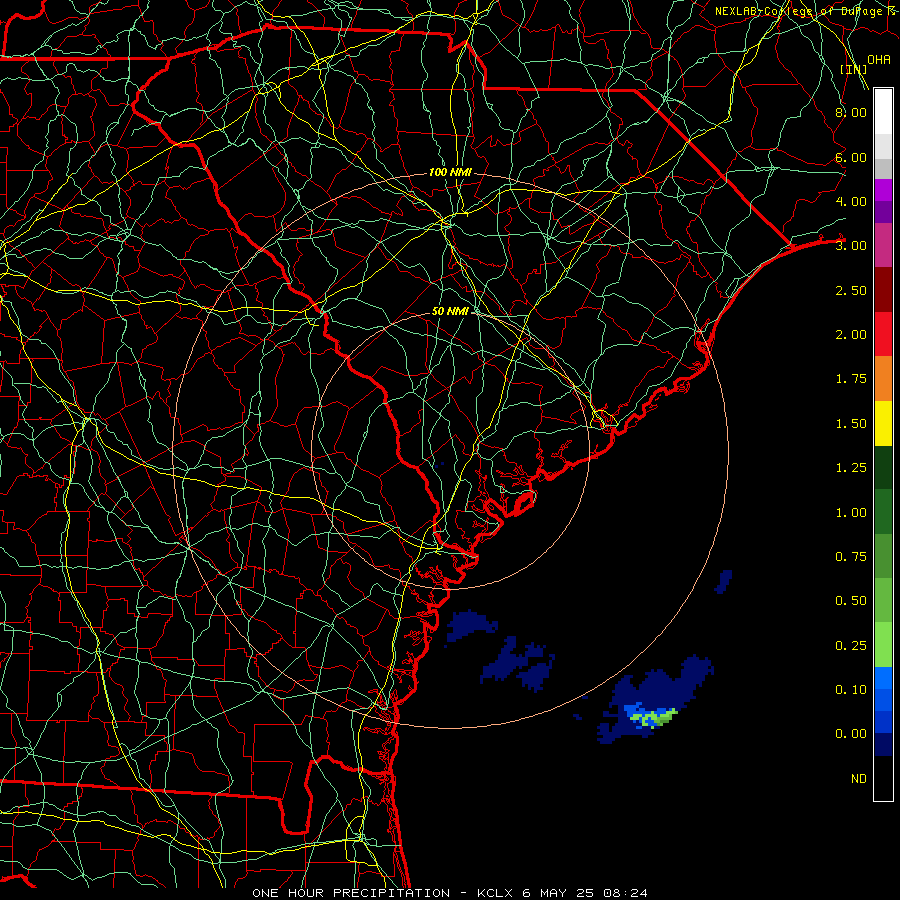Click the ND legend label
The height and width of the screenshot is (900, 900).
click(x=859, y=779)
